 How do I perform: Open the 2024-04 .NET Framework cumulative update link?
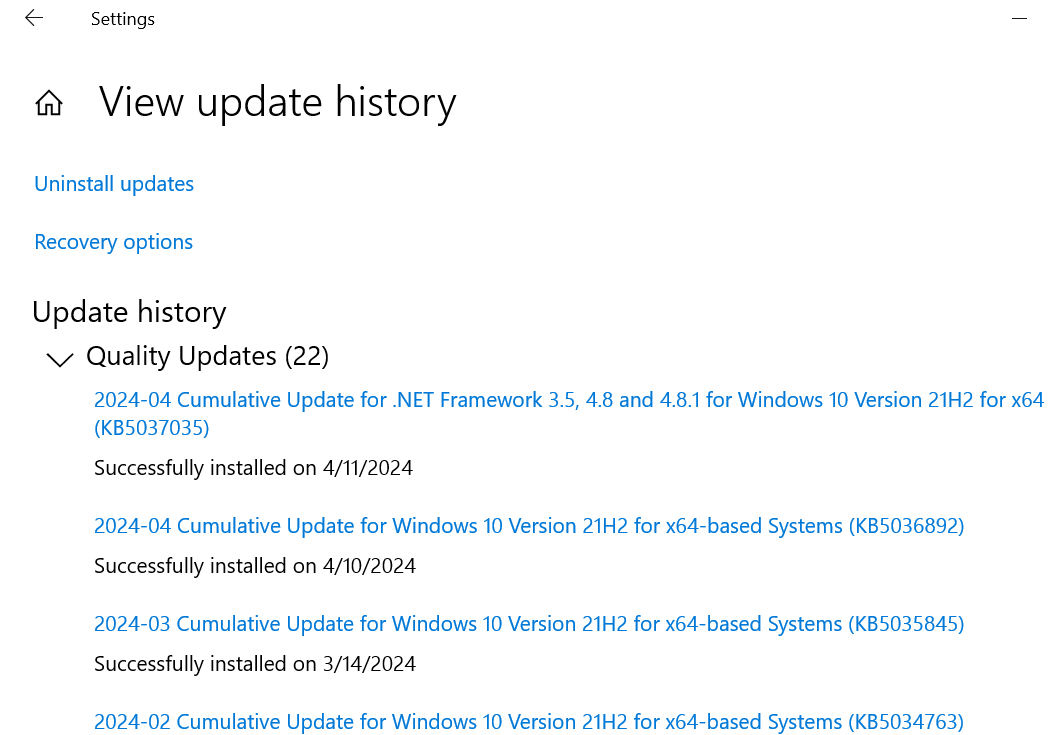(569, 413)
